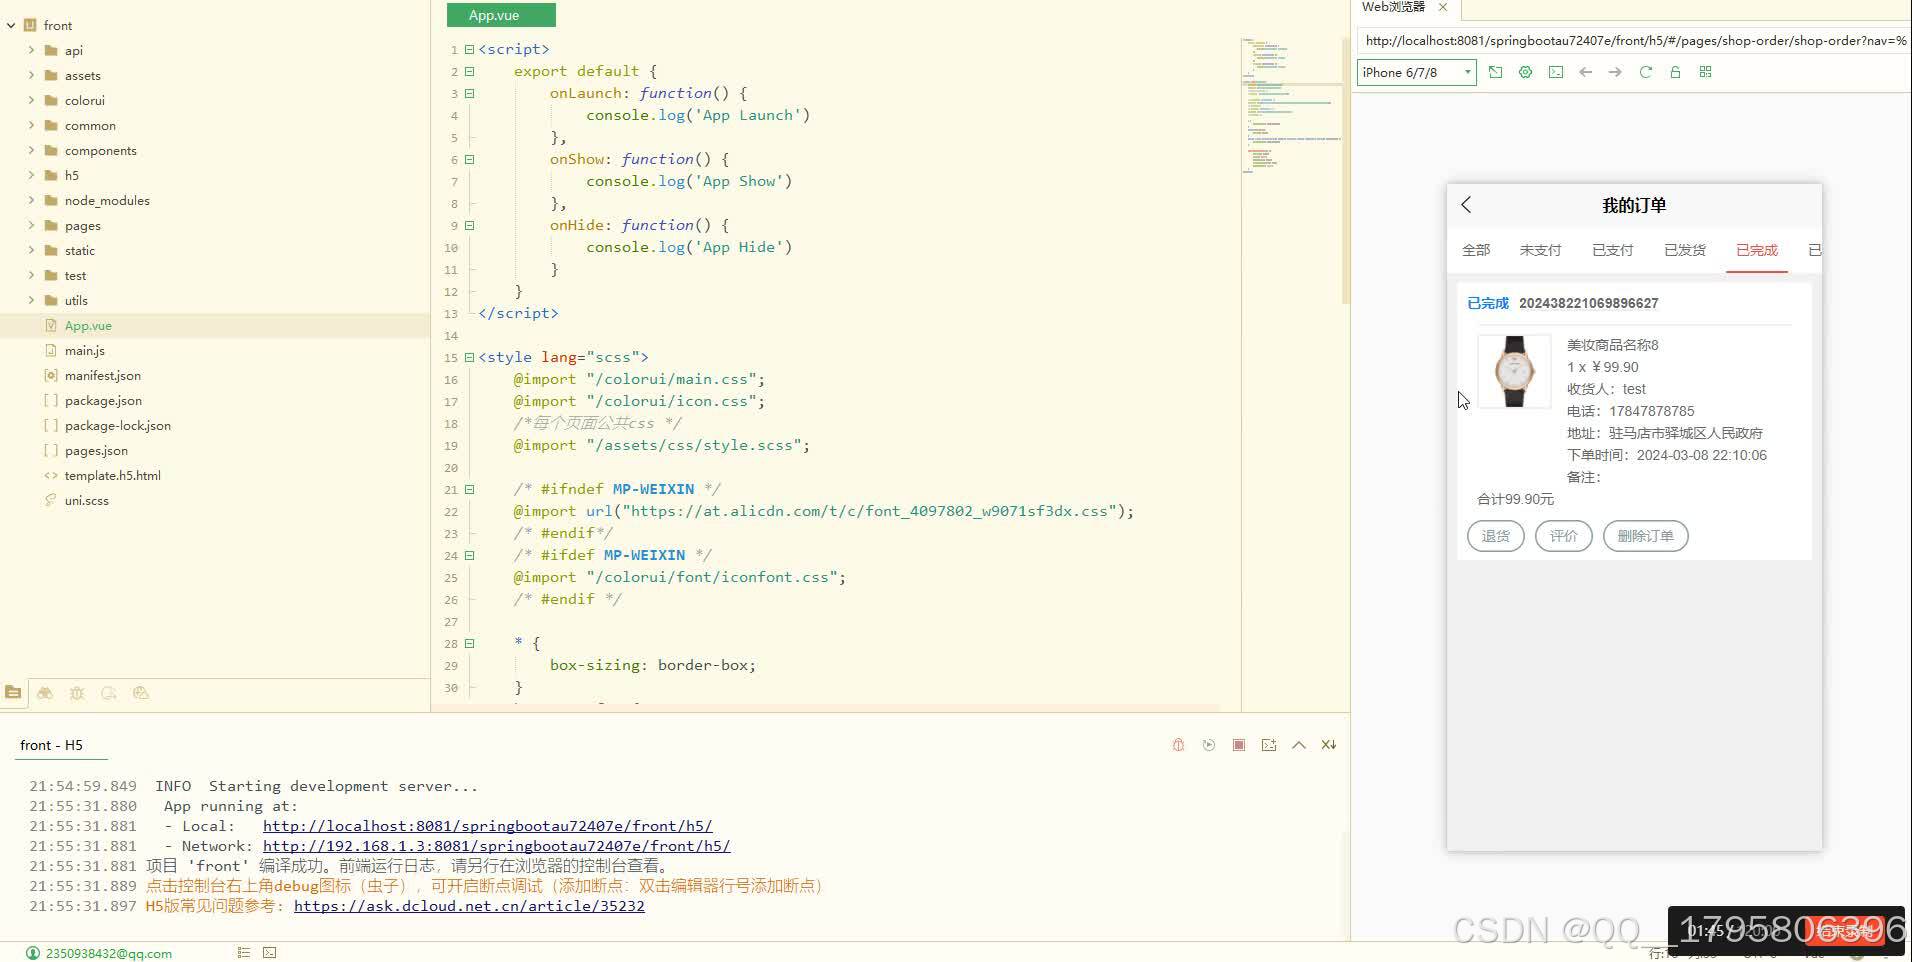
Task: Click the 2350938432@qq.com account in status bar
Action: pos(99,953)
